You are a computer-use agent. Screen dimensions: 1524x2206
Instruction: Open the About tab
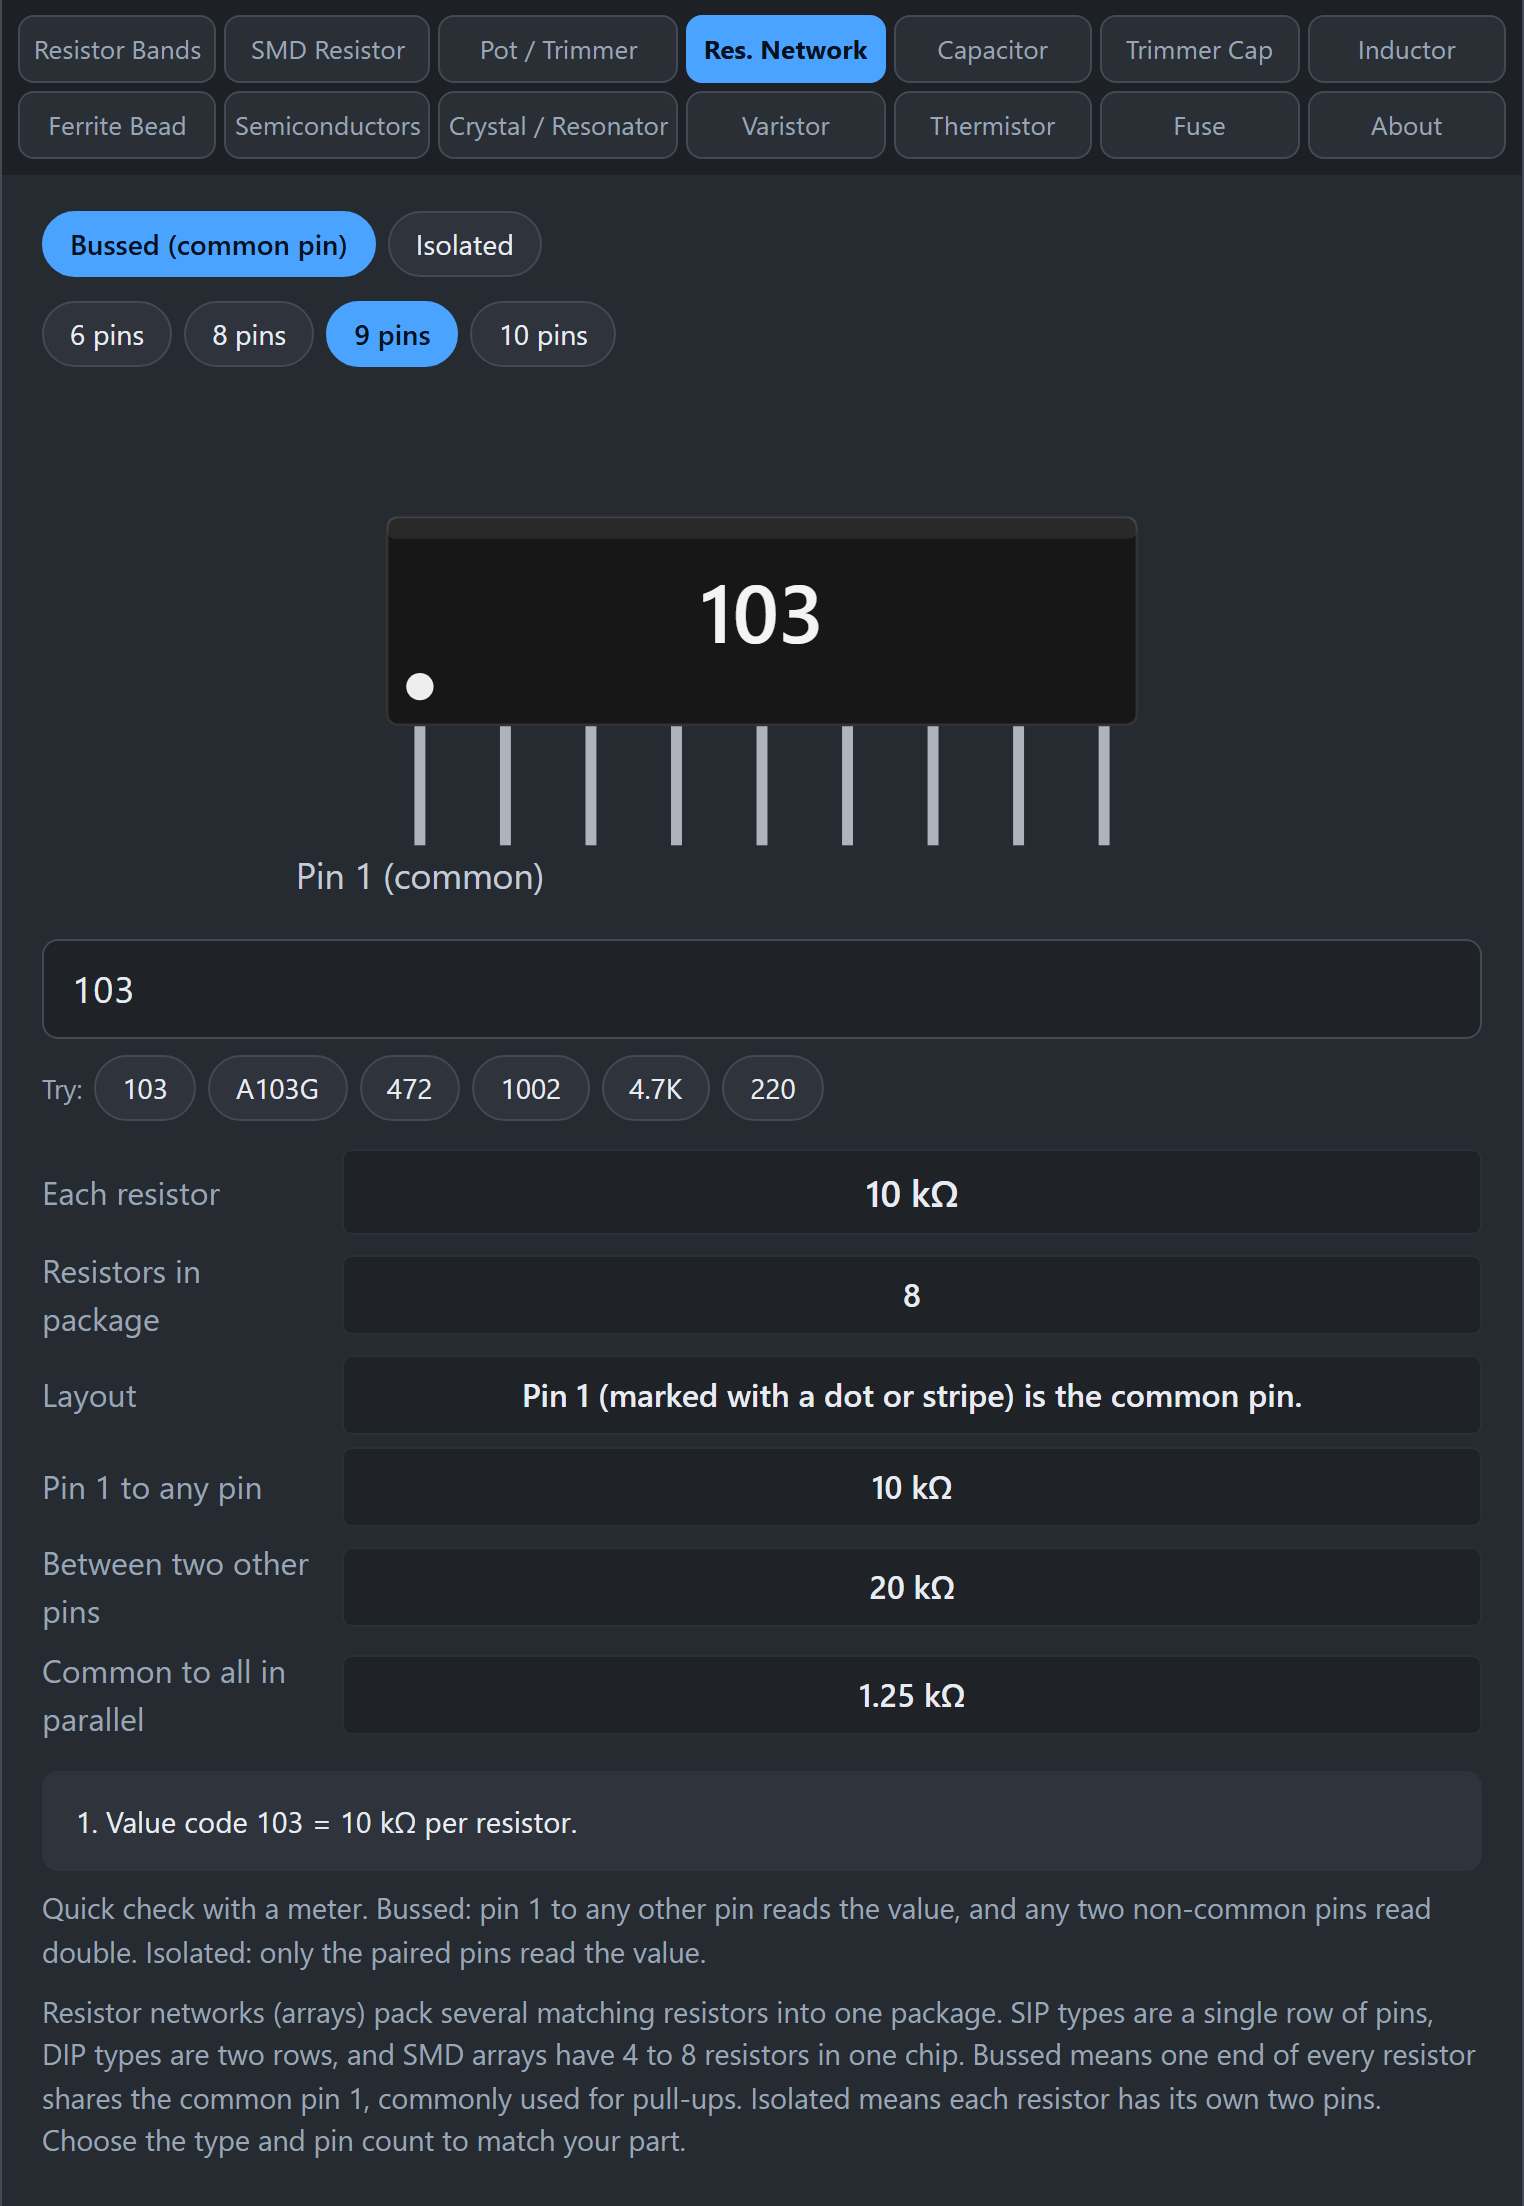click(1406, 125)
